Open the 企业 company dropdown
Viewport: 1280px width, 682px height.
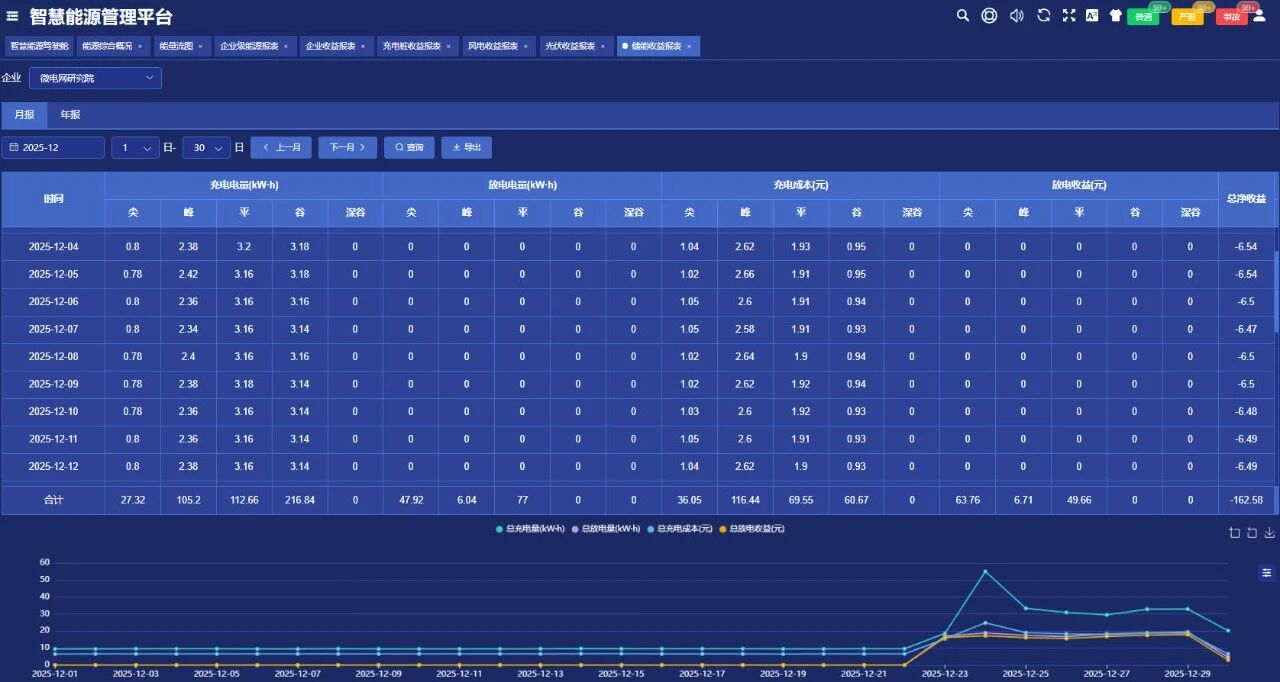[x=95, y=78]
